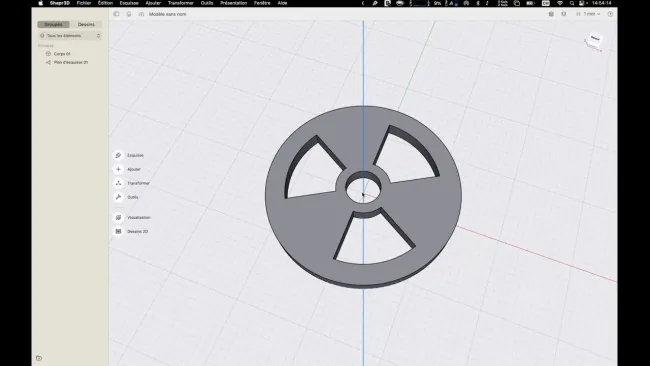The width and height of the screenshot is (650, 366).
Task: Open the Shapr3D application menu
Action: click(60, 3)
